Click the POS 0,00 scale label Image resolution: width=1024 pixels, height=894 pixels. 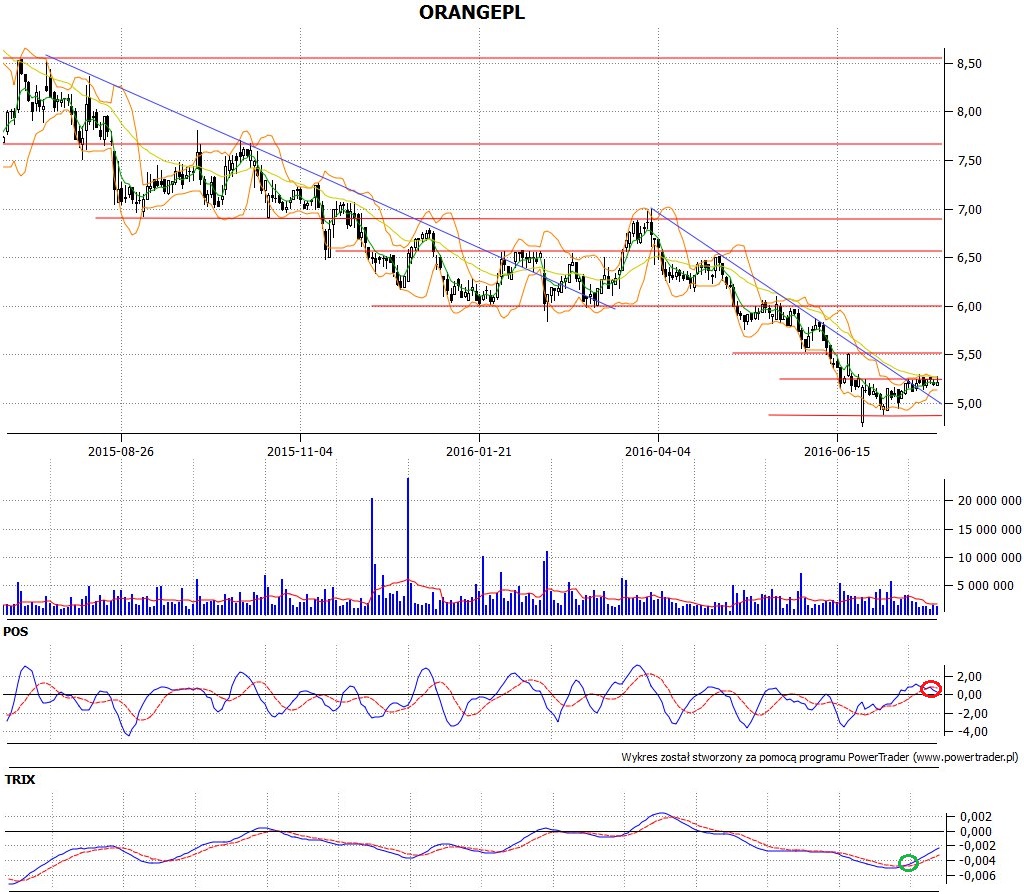(969, 695)
